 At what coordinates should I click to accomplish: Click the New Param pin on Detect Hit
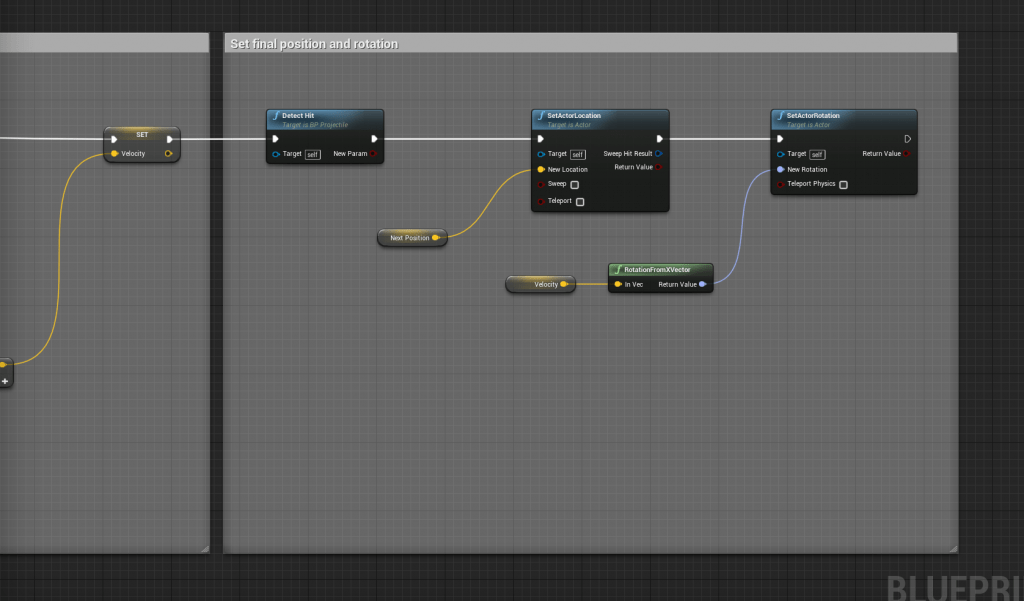[373, 154]
